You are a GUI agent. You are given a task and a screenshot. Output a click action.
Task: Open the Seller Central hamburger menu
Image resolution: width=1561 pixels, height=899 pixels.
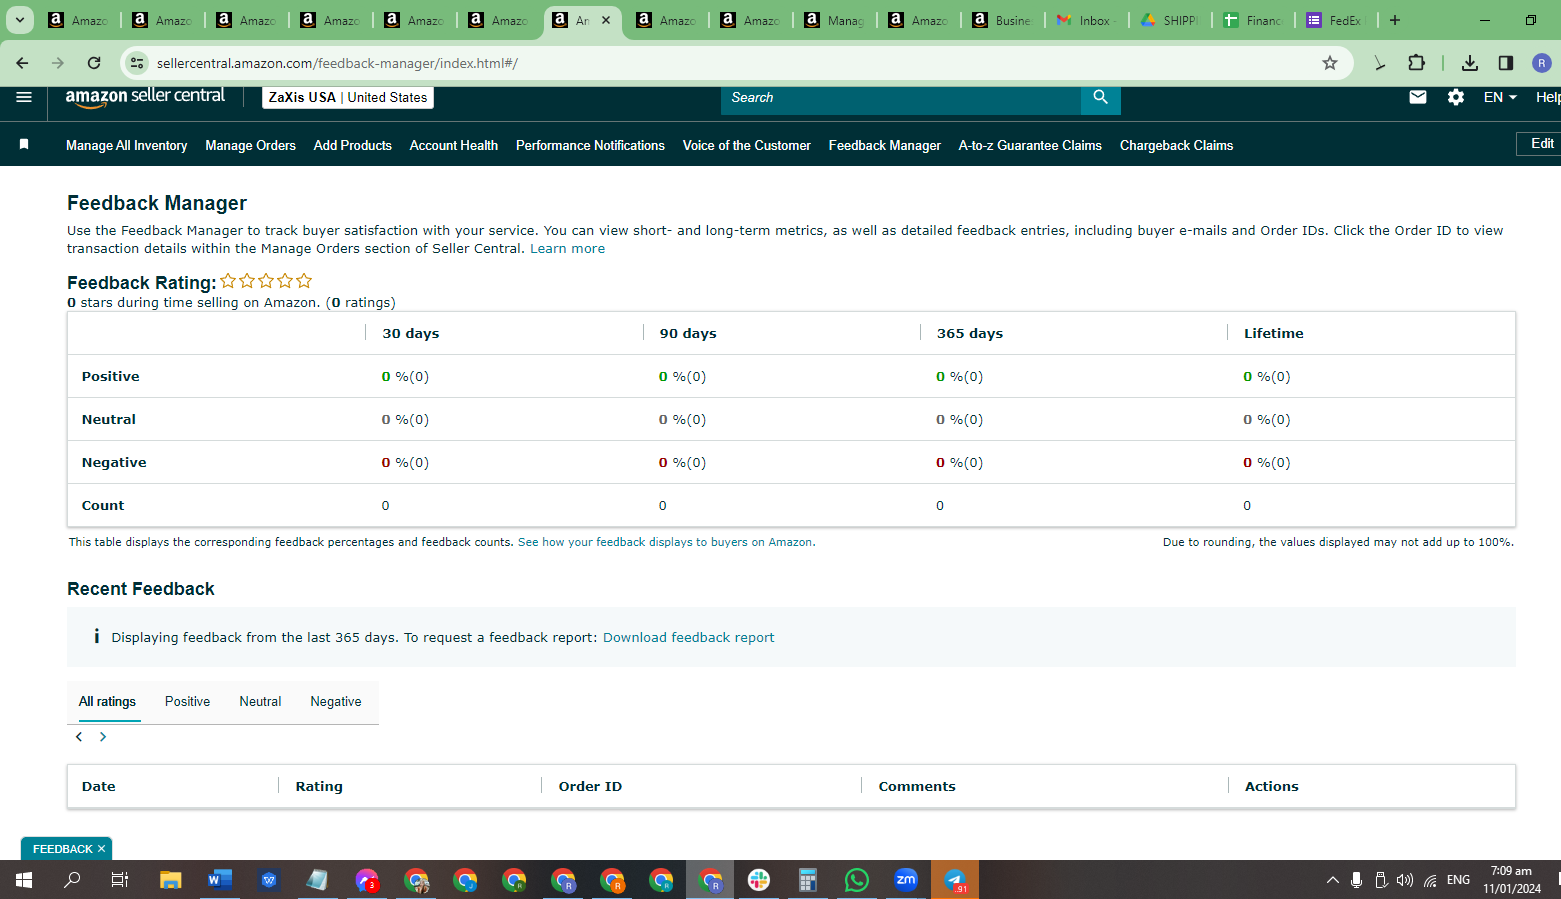click(24, 97)
